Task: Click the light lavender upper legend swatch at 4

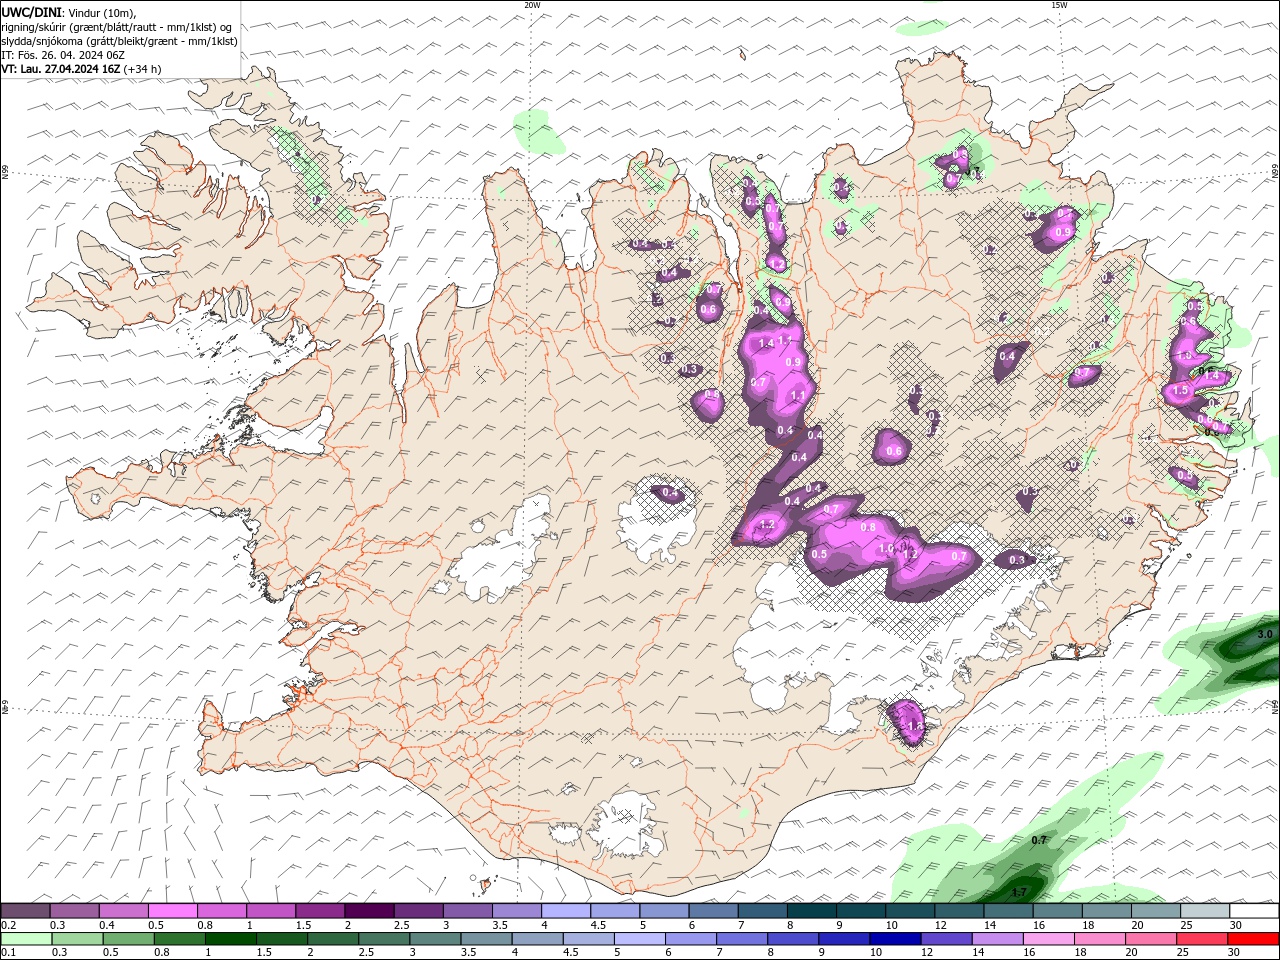Action: 566,911
